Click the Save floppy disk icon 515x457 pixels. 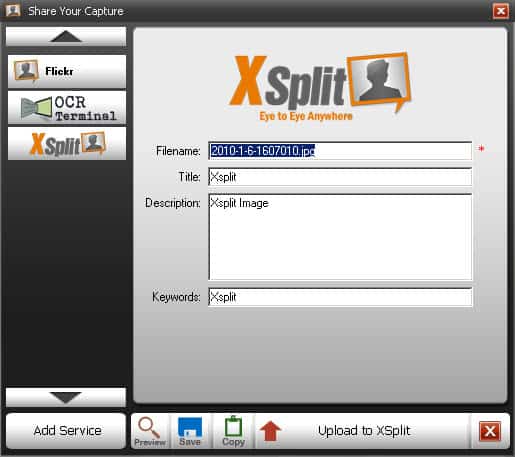point(190,427)
